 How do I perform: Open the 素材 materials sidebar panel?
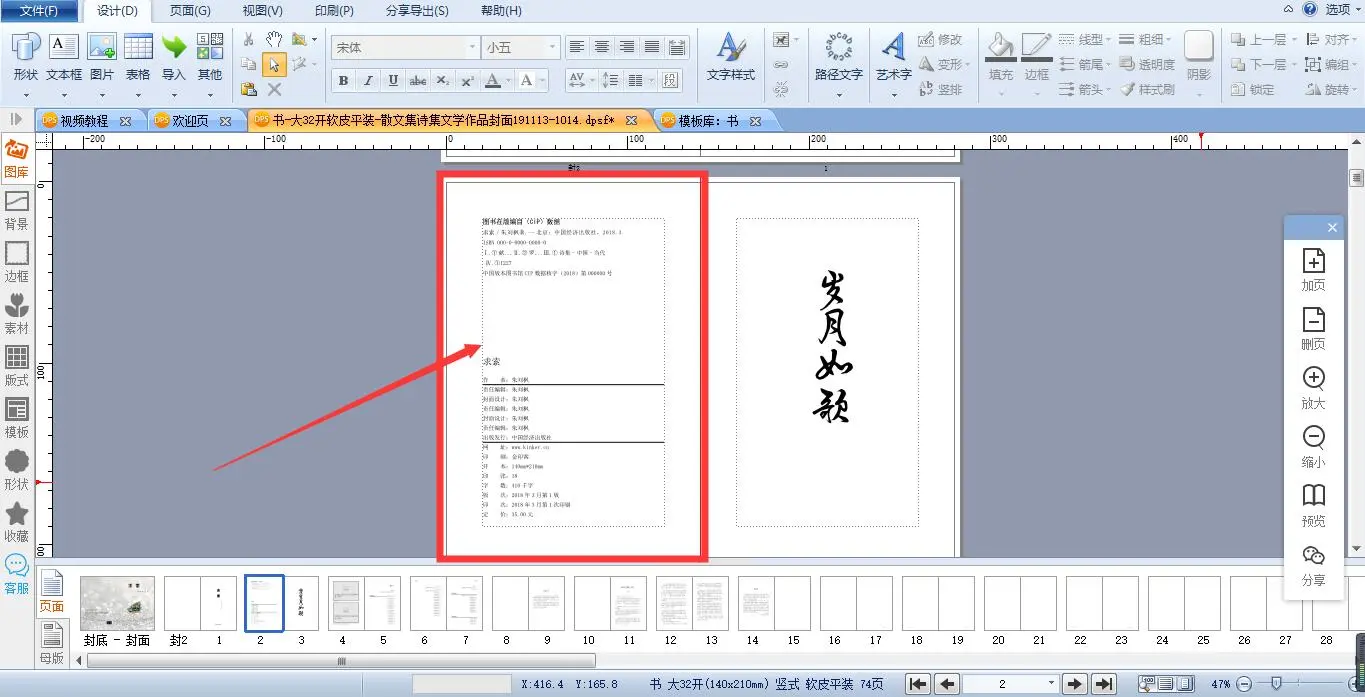[x=17, y=314]
